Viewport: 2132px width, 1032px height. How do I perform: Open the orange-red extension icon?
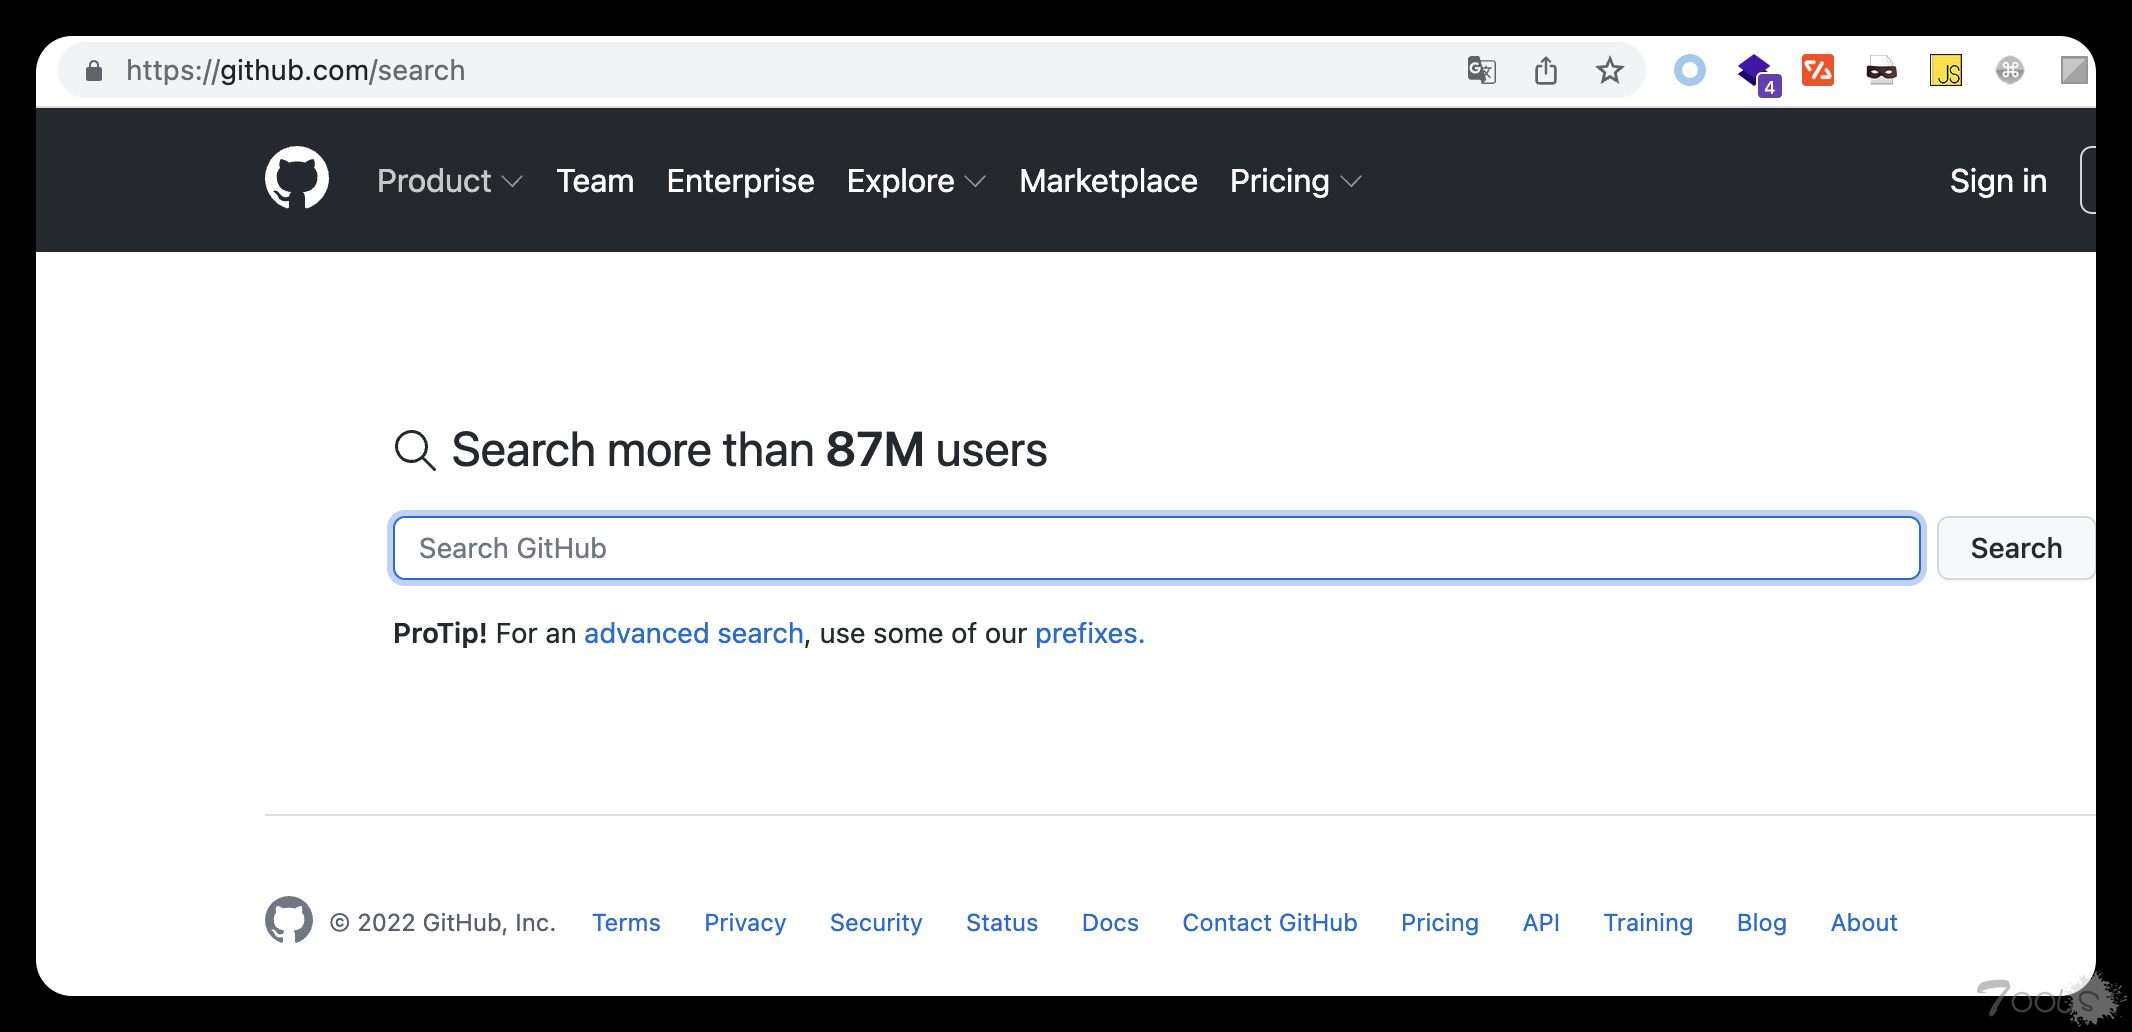(1818, 70)
